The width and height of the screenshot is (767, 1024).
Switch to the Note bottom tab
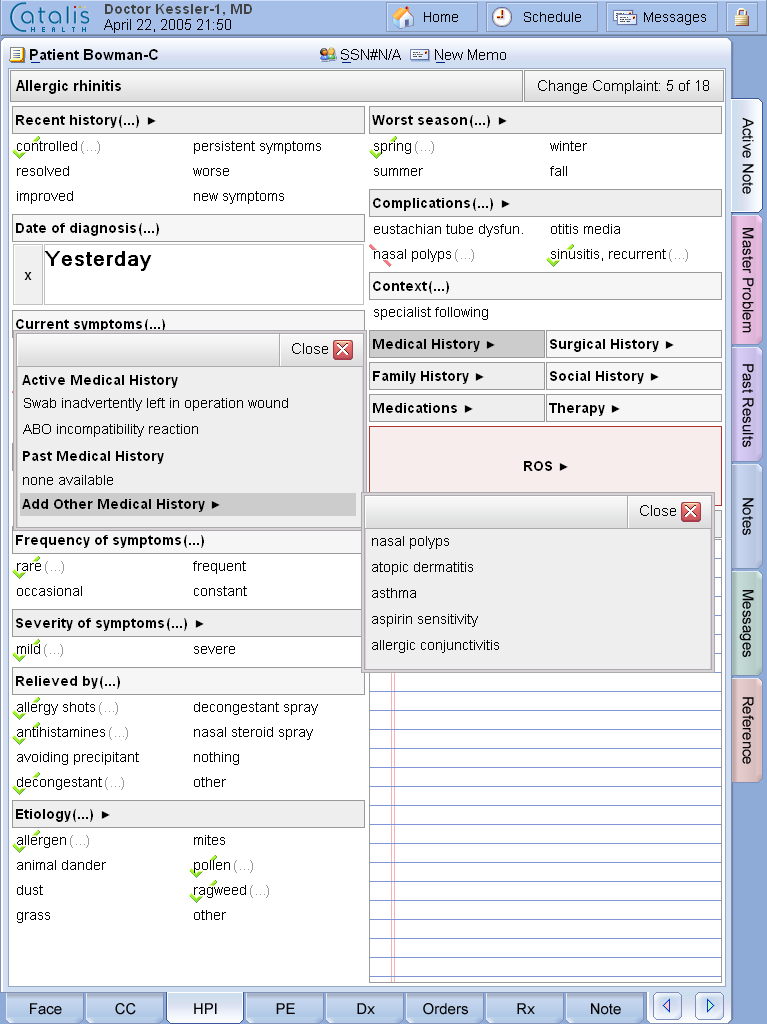[x=605, y=1008]
